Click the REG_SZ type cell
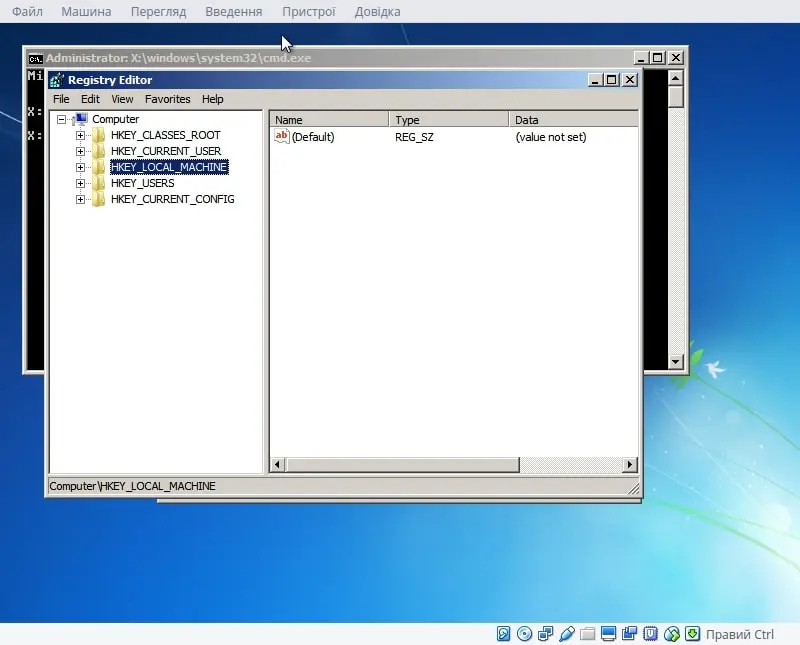Viewport: 800px width, 645px height. [414, 137]
